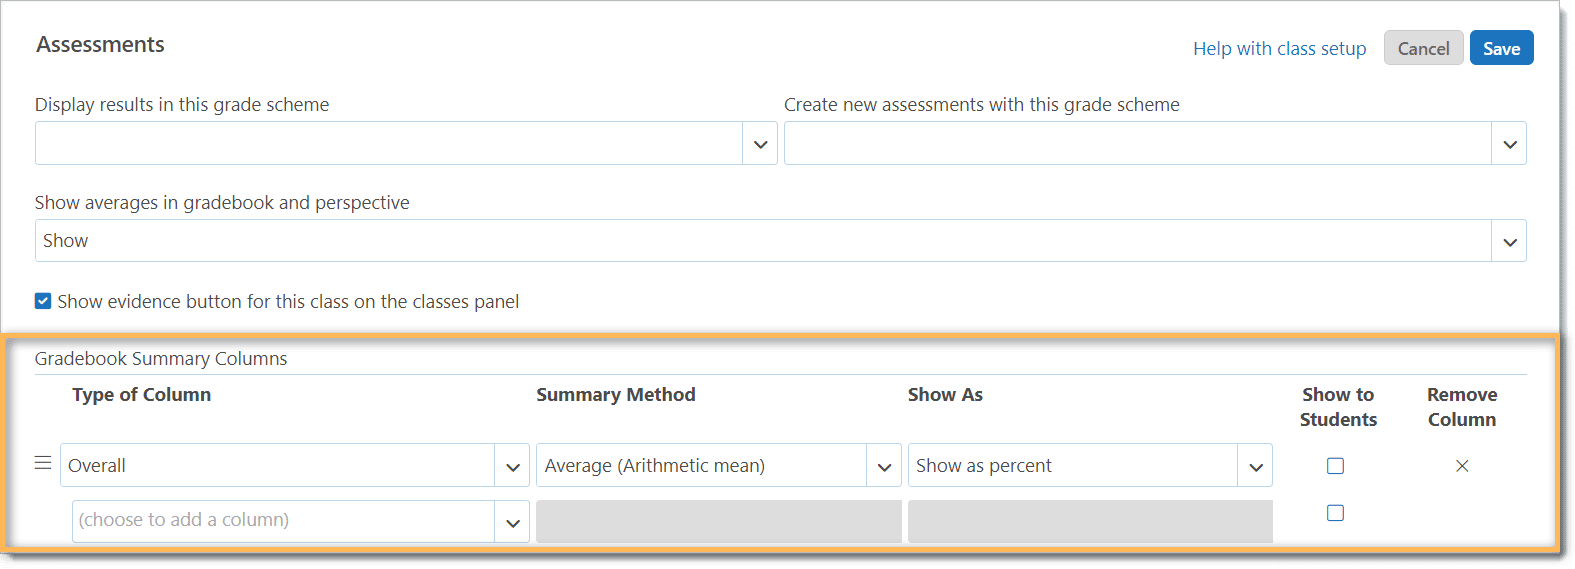Click the drag handle beside Overall row

click(43, 464)
